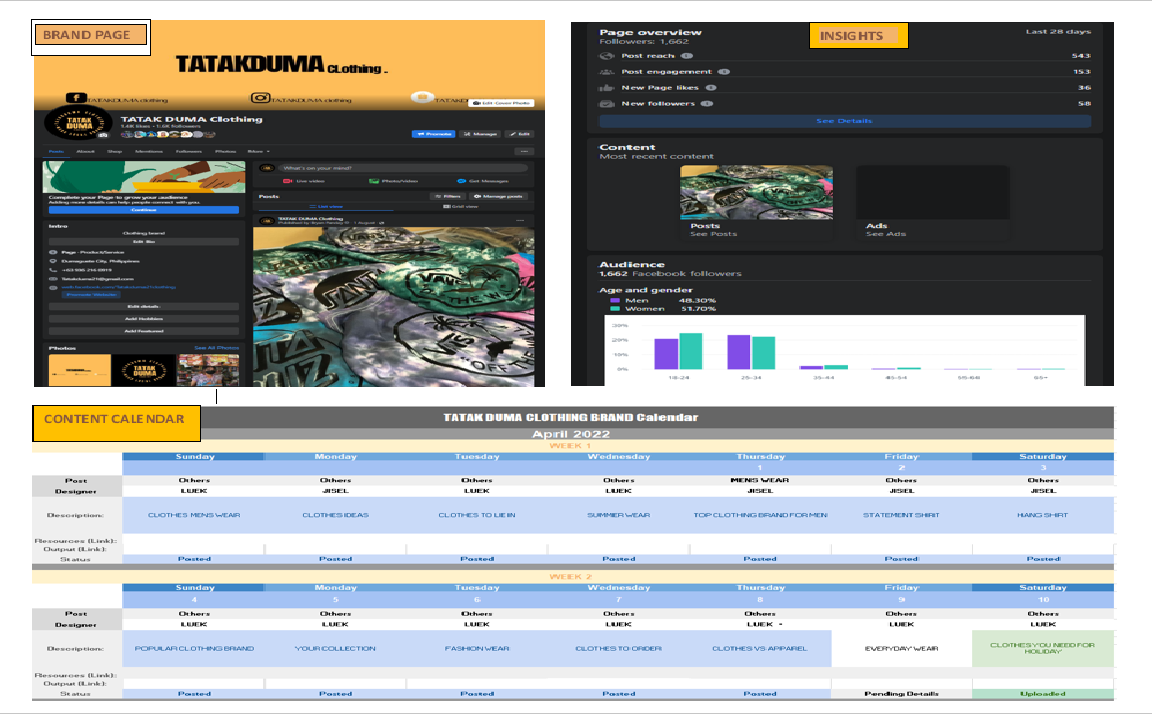1152x714 pixels.
Task: Open the Mentions tab
Action: pos(149,151)
